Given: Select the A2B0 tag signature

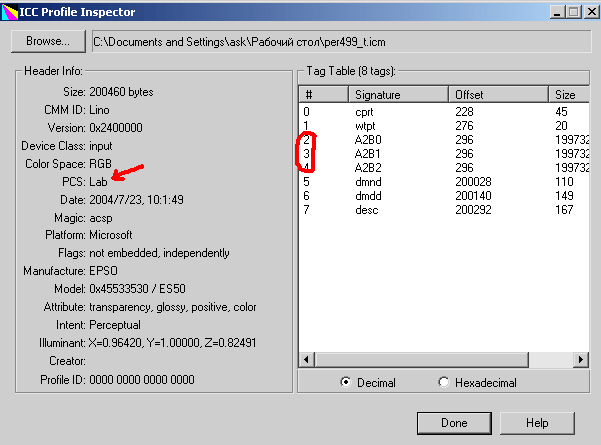Looking at the screenshot, I should point(368,140).
